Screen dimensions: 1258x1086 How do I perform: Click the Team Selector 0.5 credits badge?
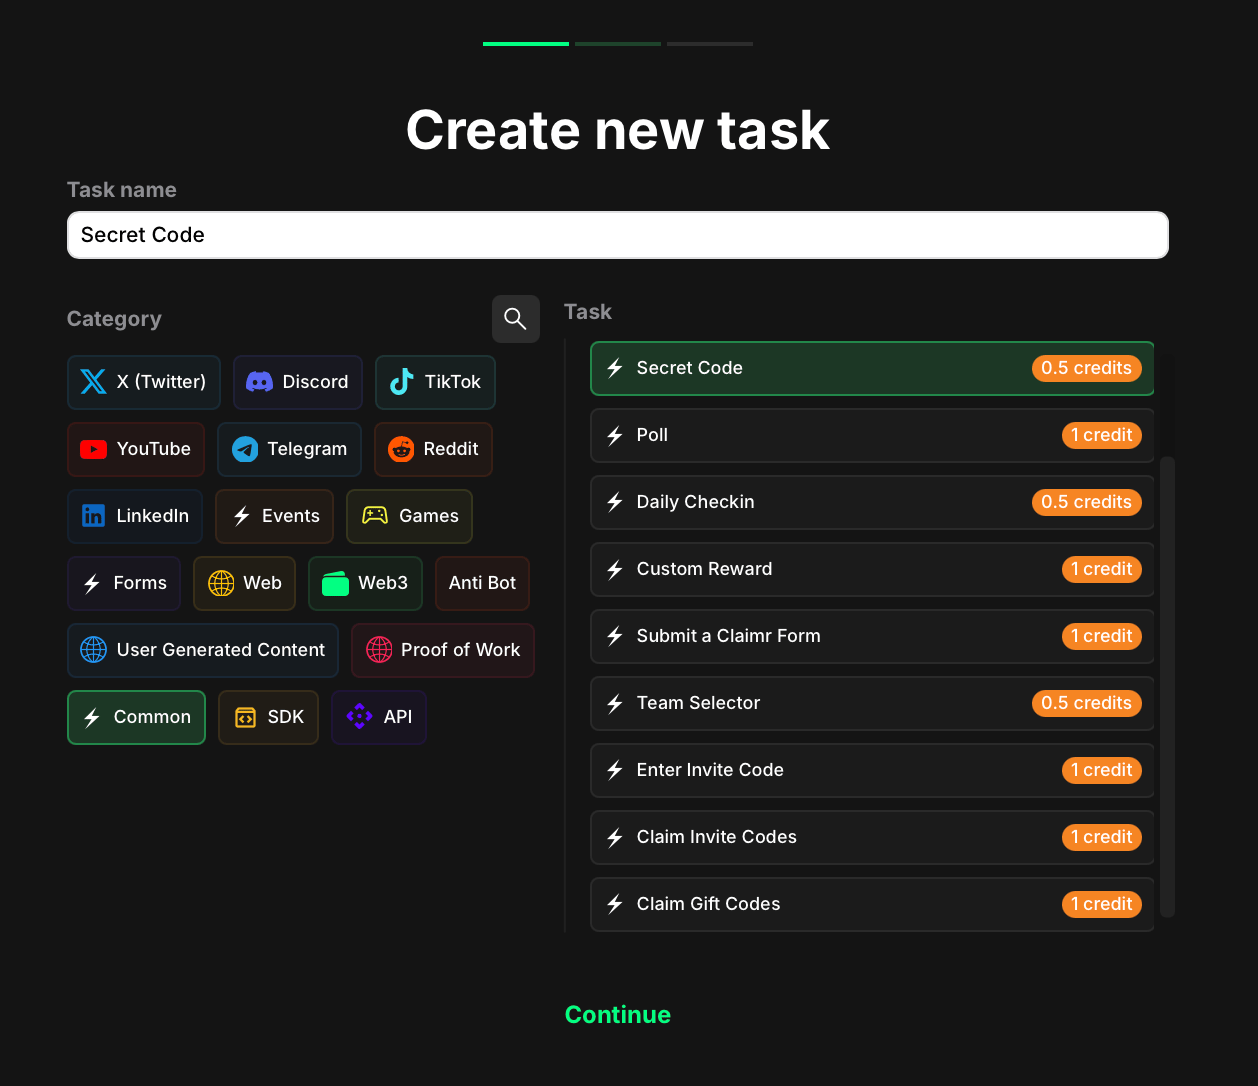(1087, 703)
